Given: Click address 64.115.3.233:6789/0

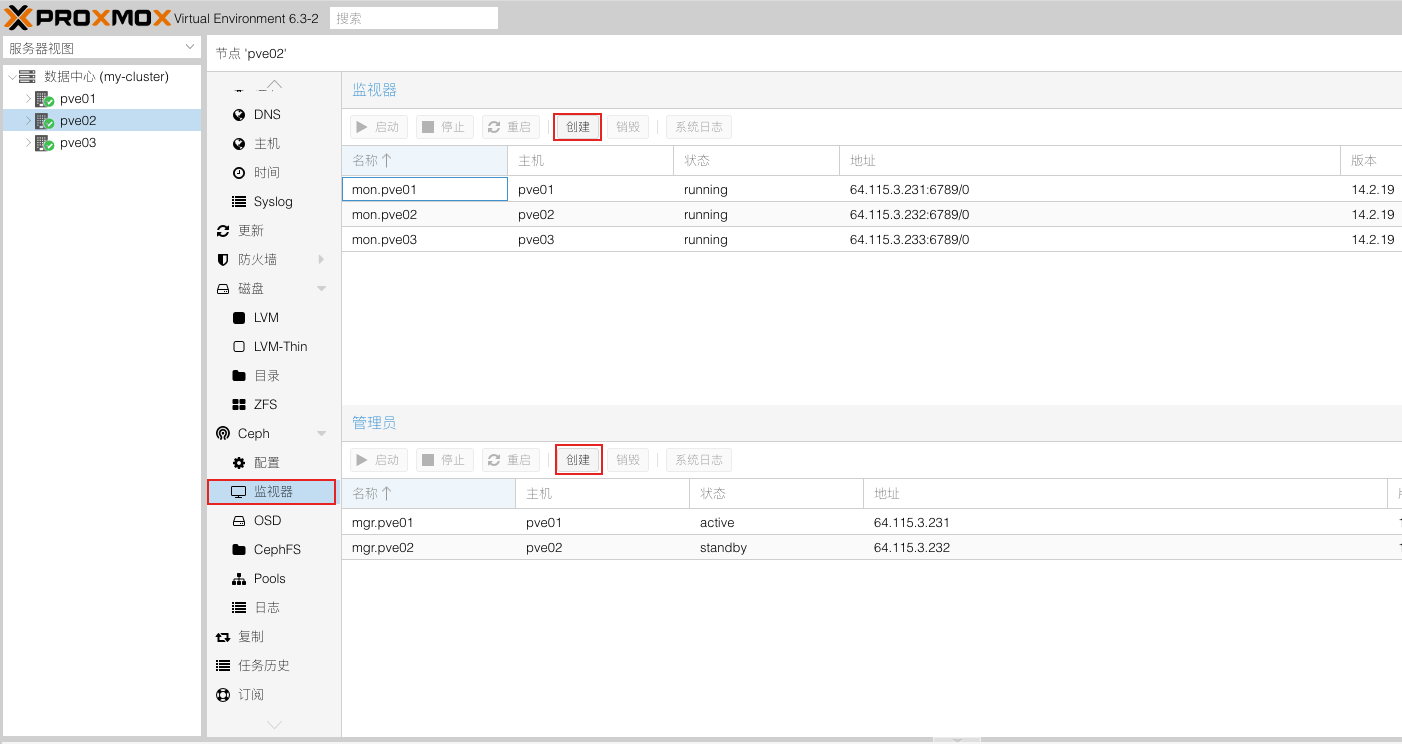Looking at the screenshot, I should coord(909,240).
